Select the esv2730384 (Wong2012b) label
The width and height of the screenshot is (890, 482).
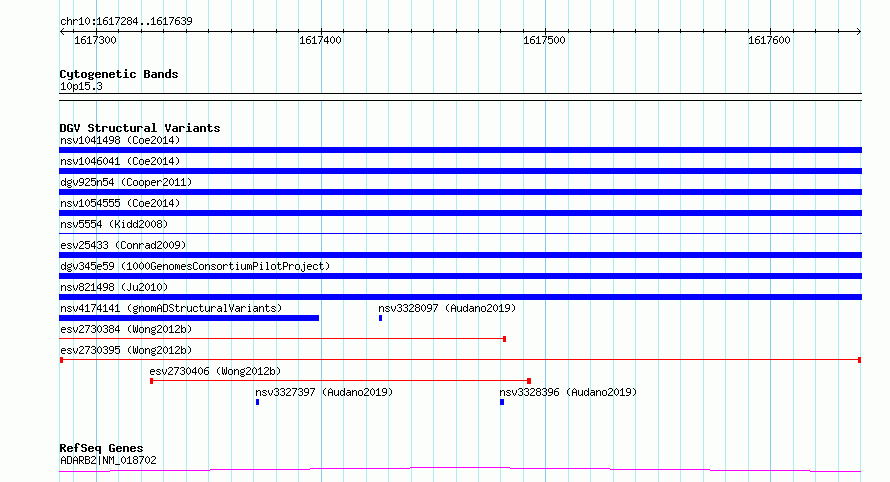(126, 329)
